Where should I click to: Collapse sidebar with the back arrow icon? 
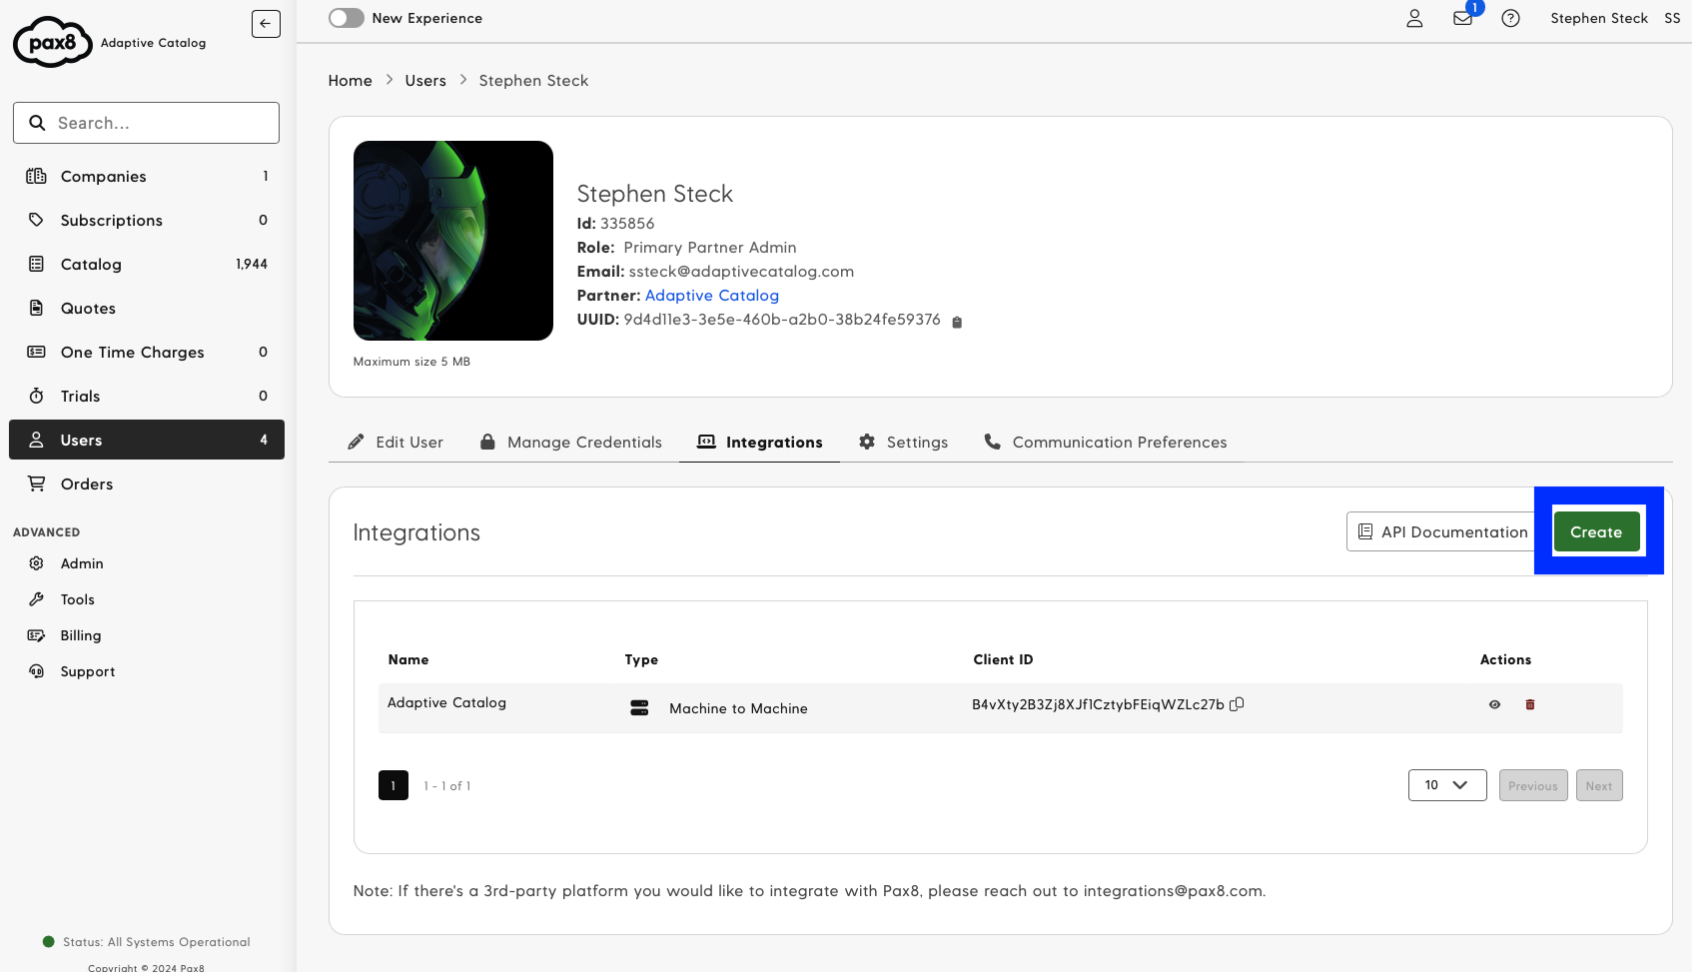pyautogui.click(x=266, y=24)
